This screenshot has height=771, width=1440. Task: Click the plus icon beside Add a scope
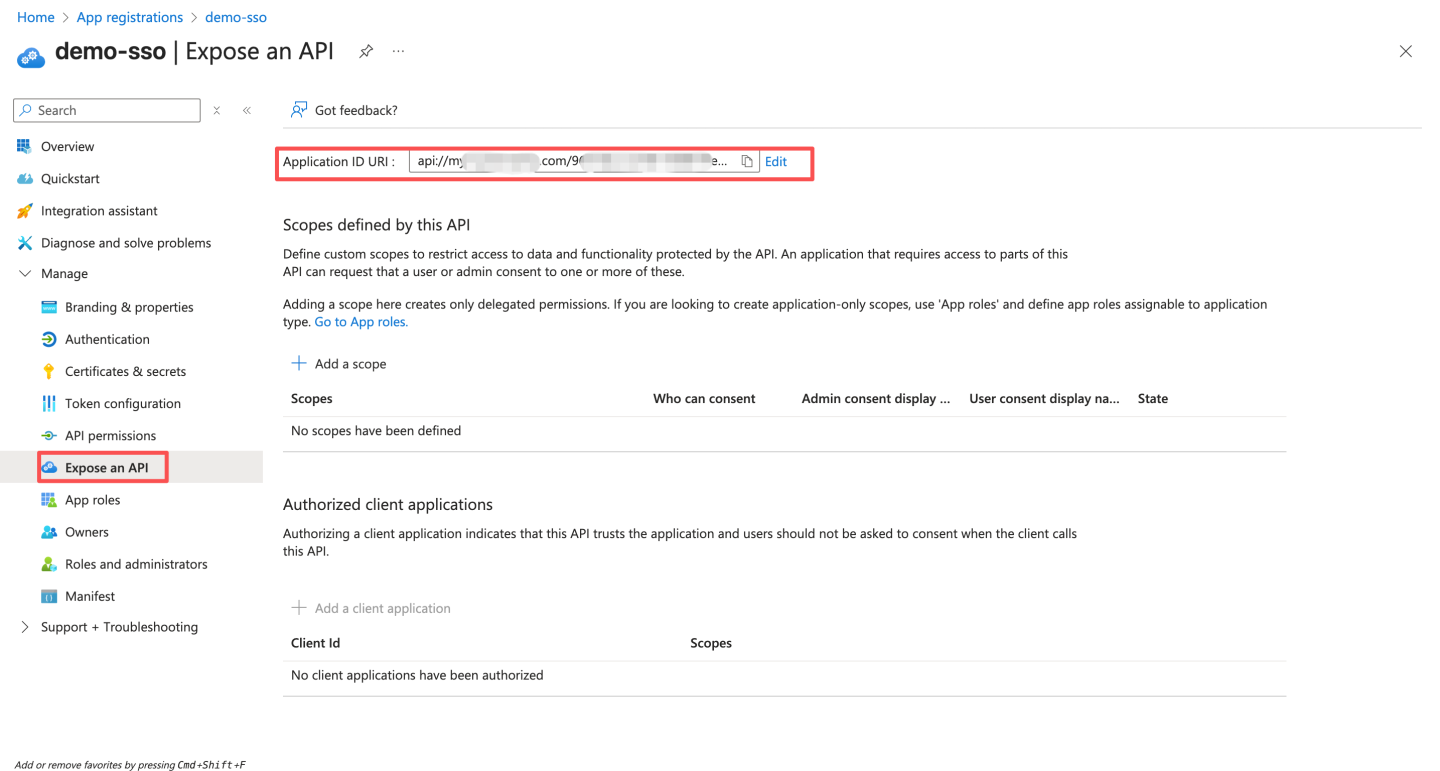pyautogui.click(x=299, y=363)
